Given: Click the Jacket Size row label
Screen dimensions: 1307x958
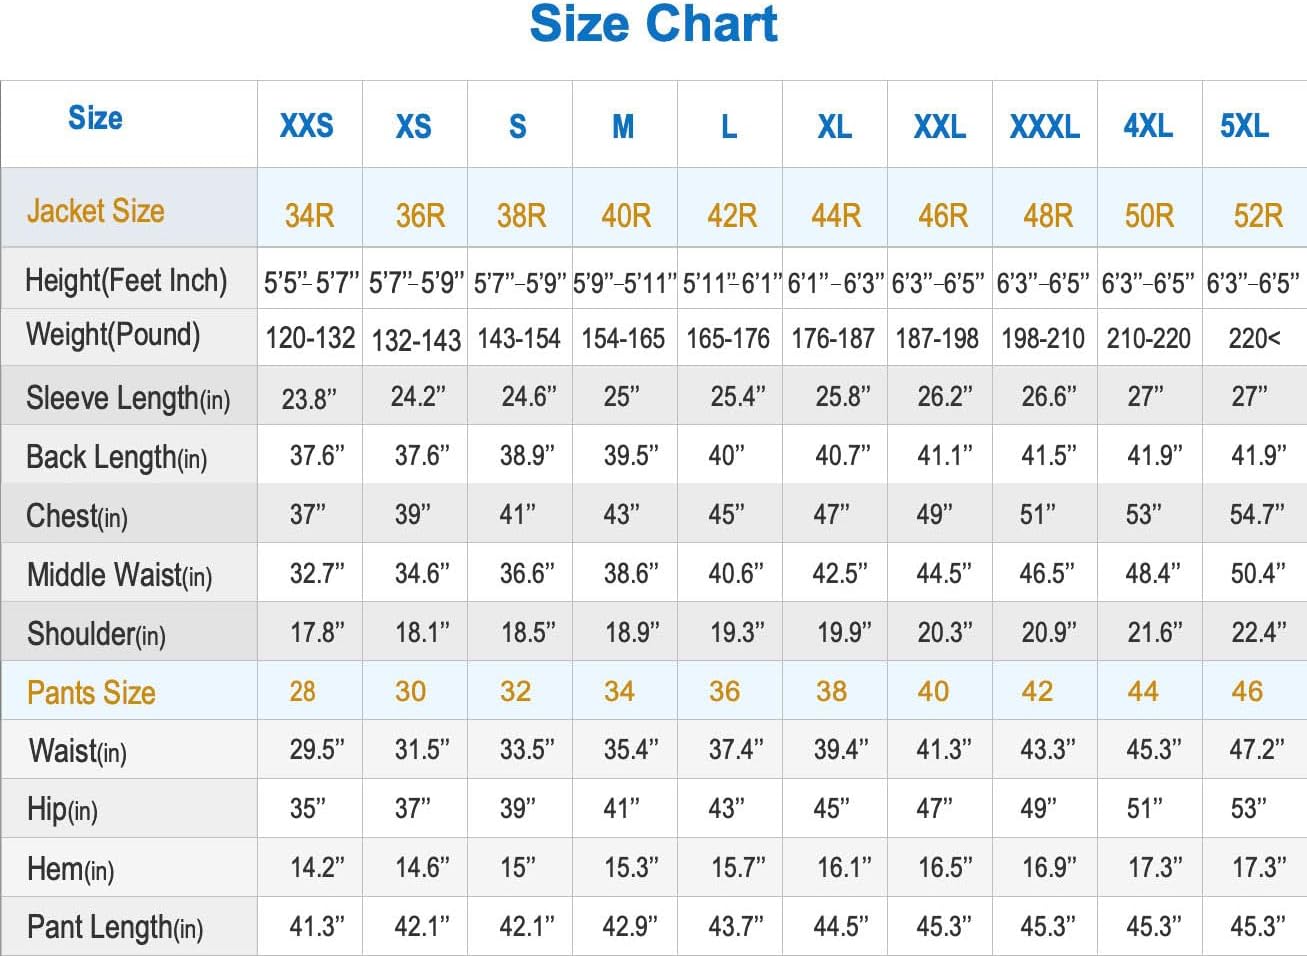Looking at the screenshot, I should click(x=96, y=211).
